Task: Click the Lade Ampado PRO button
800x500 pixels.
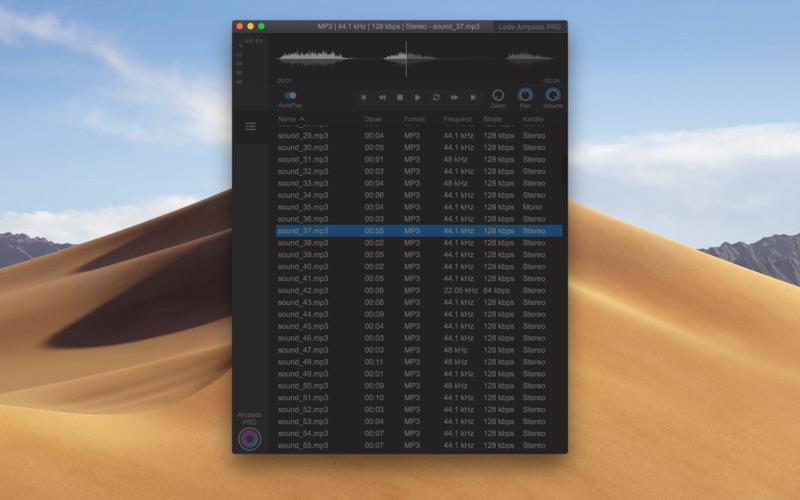Action: (x=529, y=27)
